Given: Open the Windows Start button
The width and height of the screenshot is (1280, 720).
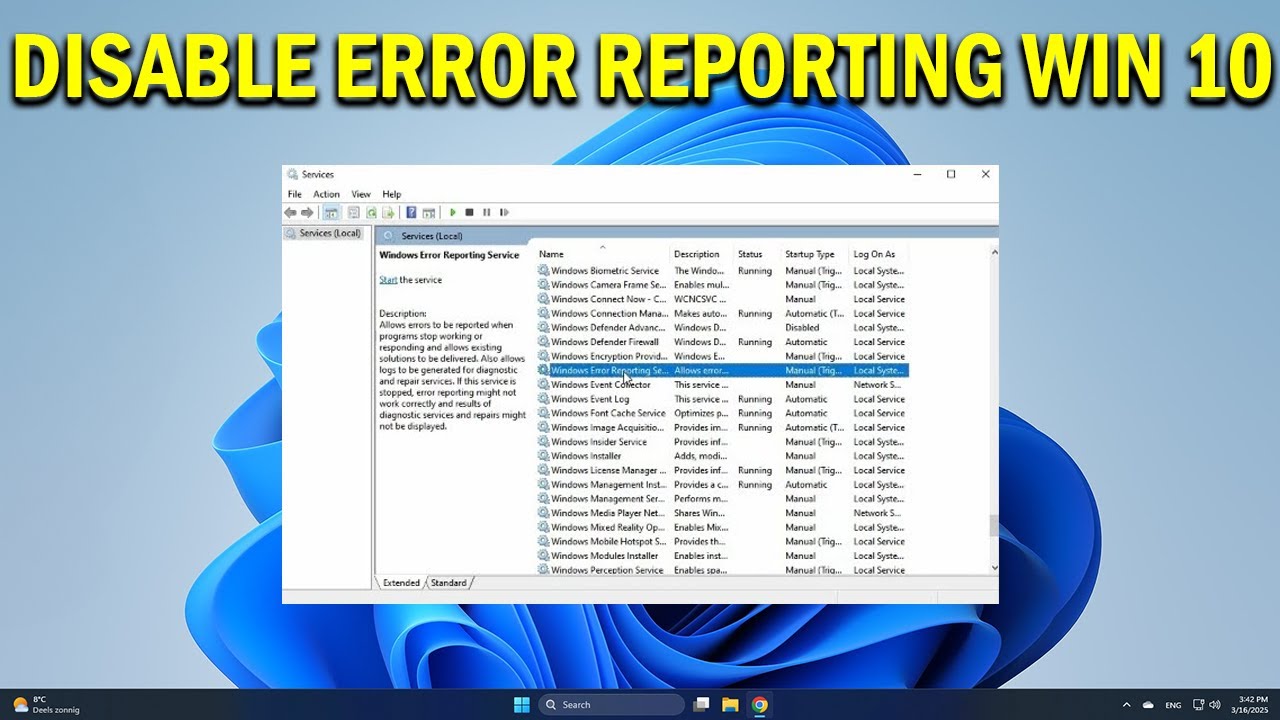Looking at the screenshot, I should point(521,704).
